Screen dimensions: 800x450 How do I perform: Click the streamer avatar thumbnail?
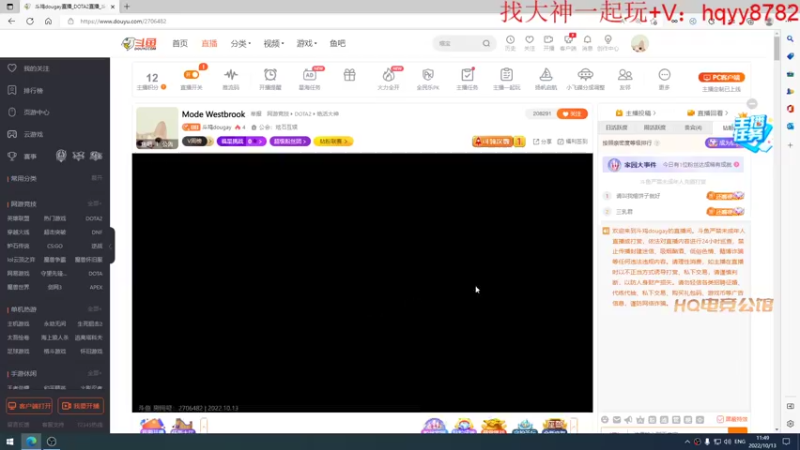[x=157, y=128]
